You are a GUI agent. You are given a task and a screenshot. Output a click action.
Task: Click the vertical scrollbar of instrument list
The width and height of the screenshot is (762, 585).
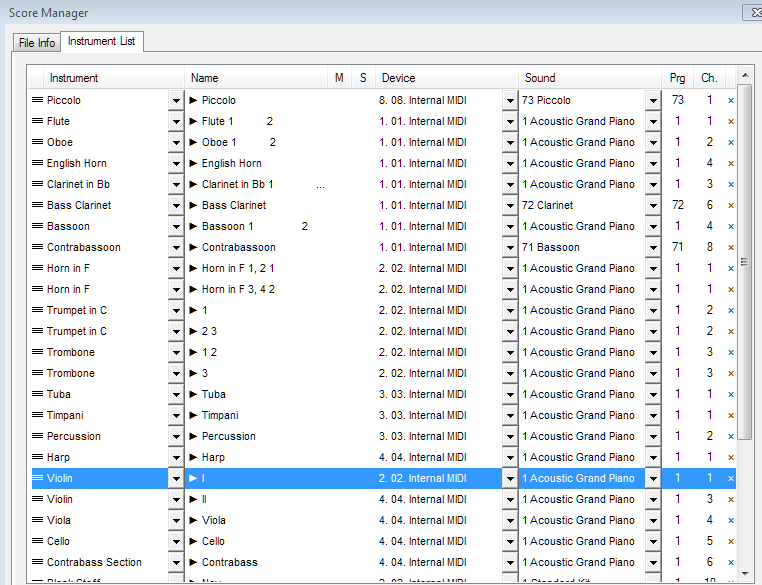tap(744, 262)
